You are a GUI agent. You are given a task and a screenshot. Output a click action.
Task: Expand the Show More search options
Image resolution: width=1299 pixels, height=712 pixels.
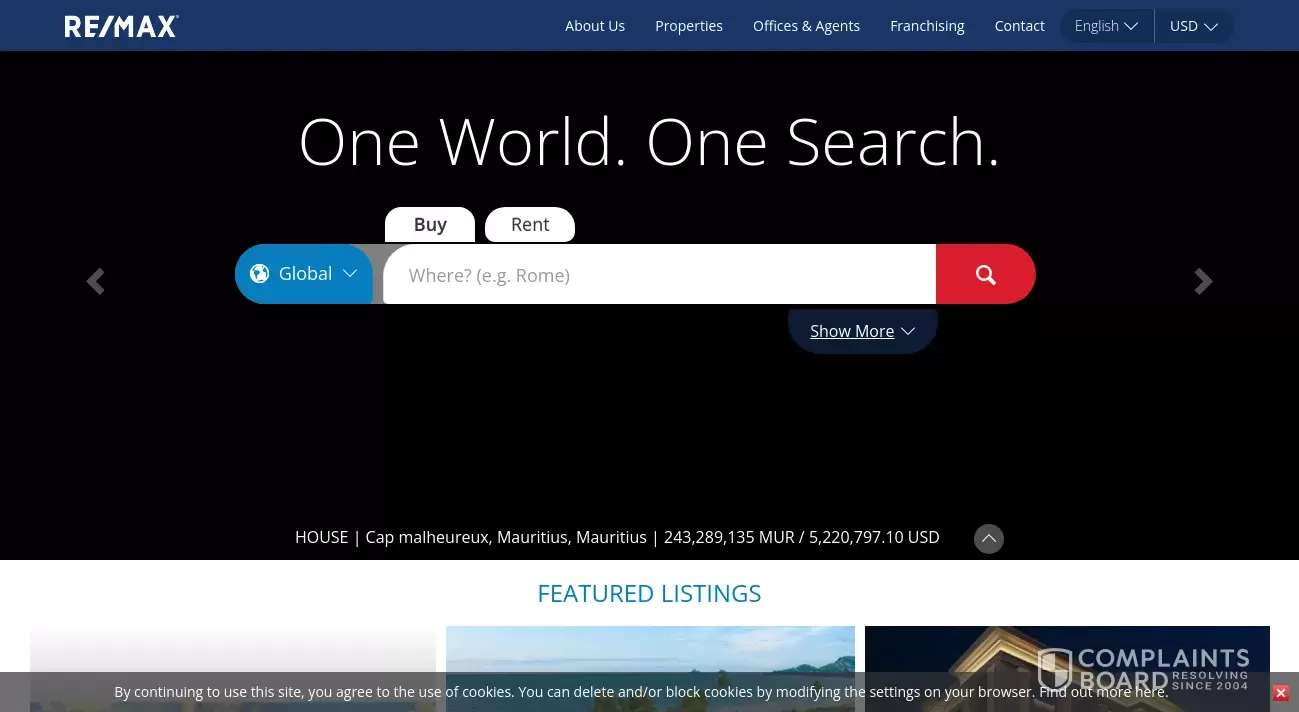(x=852, y=331)
